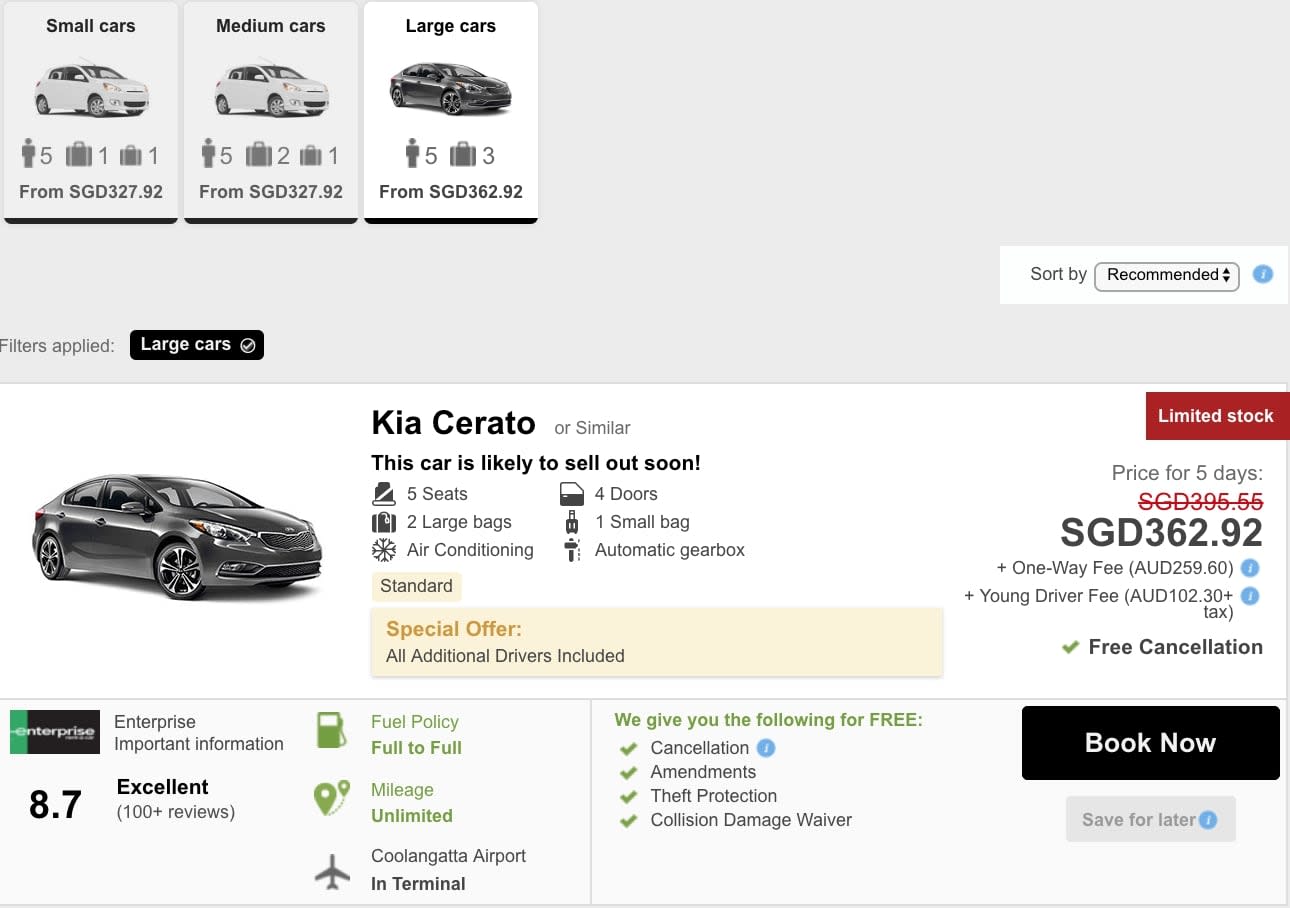Open the One-Way Fee info icon
This screenshot has height=908, width=1290.
click(x=1250, y=568)
